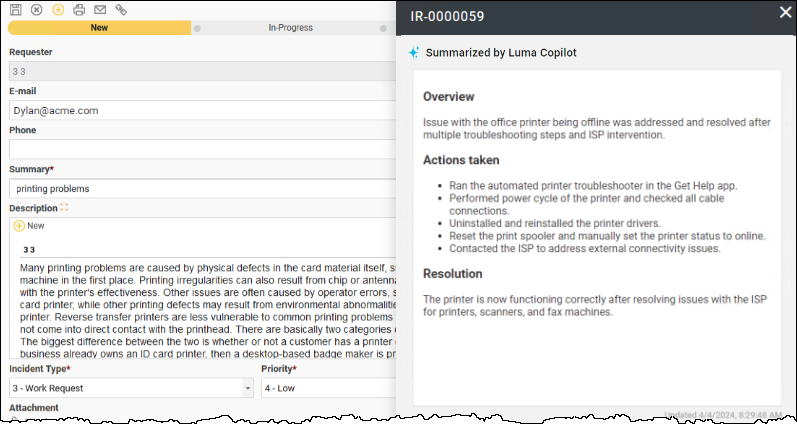This screenshot has width=797, height=433.
Task: Click the E-mail field with Dylan@acme.com
Action: pyautogui.click(x=200, y=110)
